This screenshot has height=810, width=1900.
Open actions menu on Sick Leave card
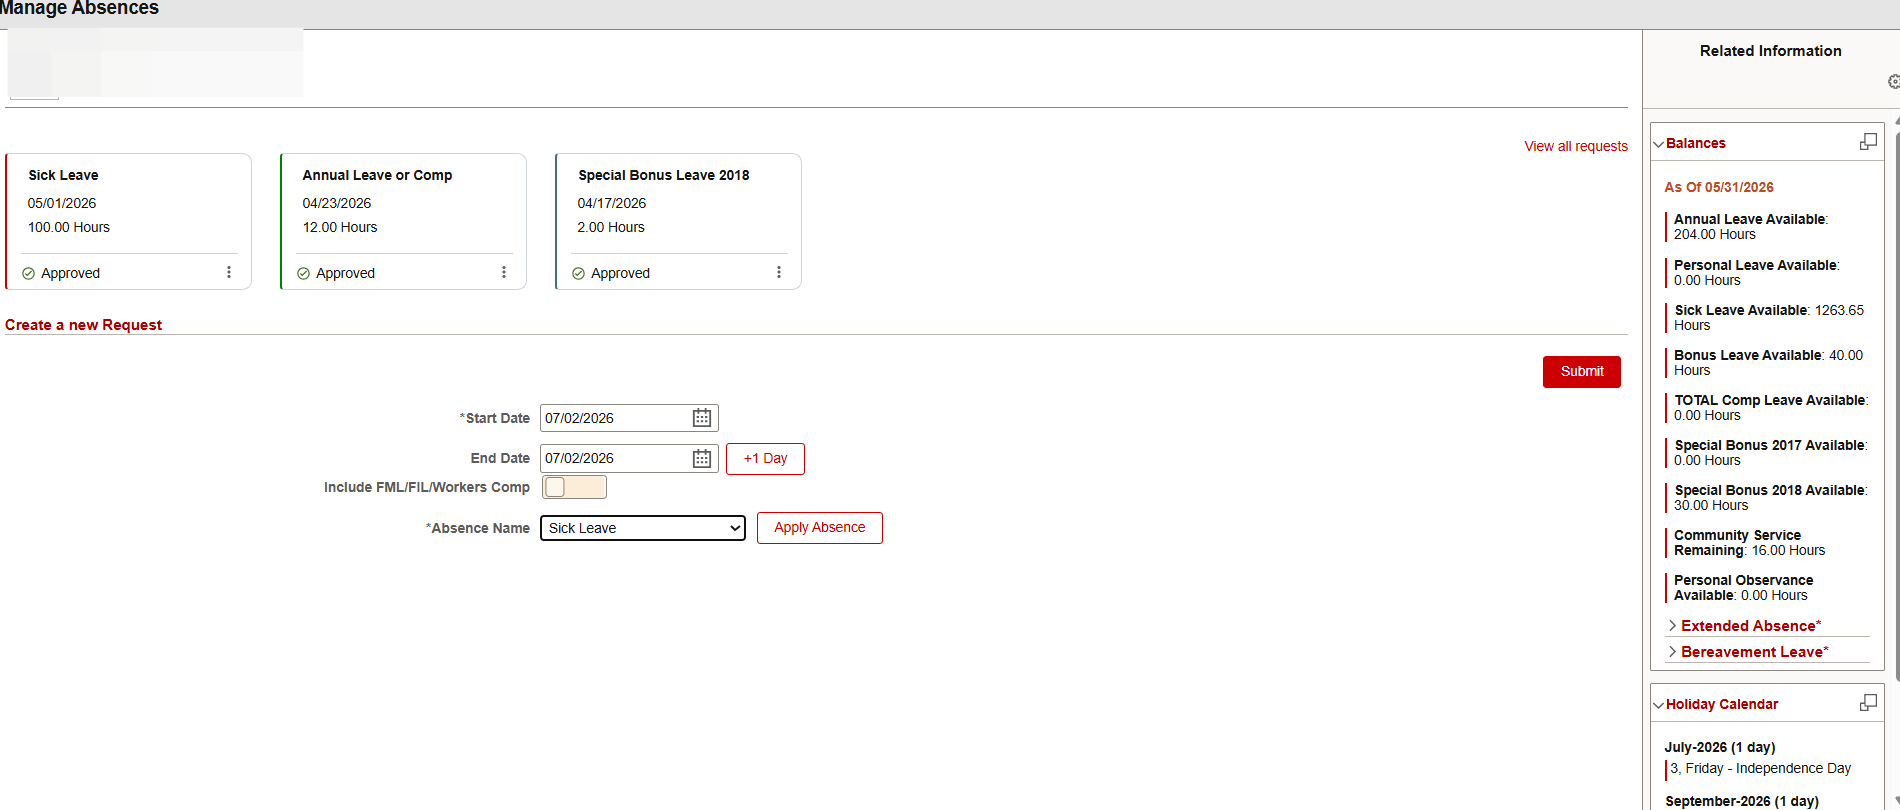coord(229,272)
